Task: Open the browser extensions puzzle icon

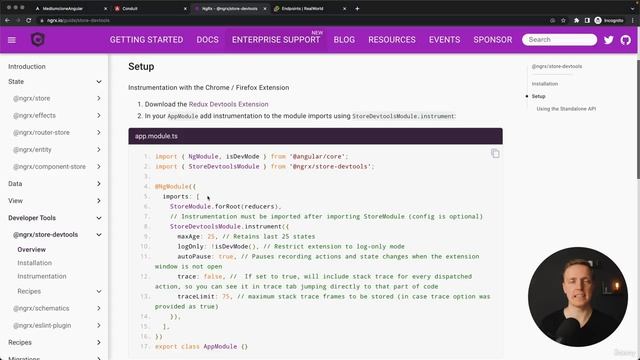Action: 576,20
